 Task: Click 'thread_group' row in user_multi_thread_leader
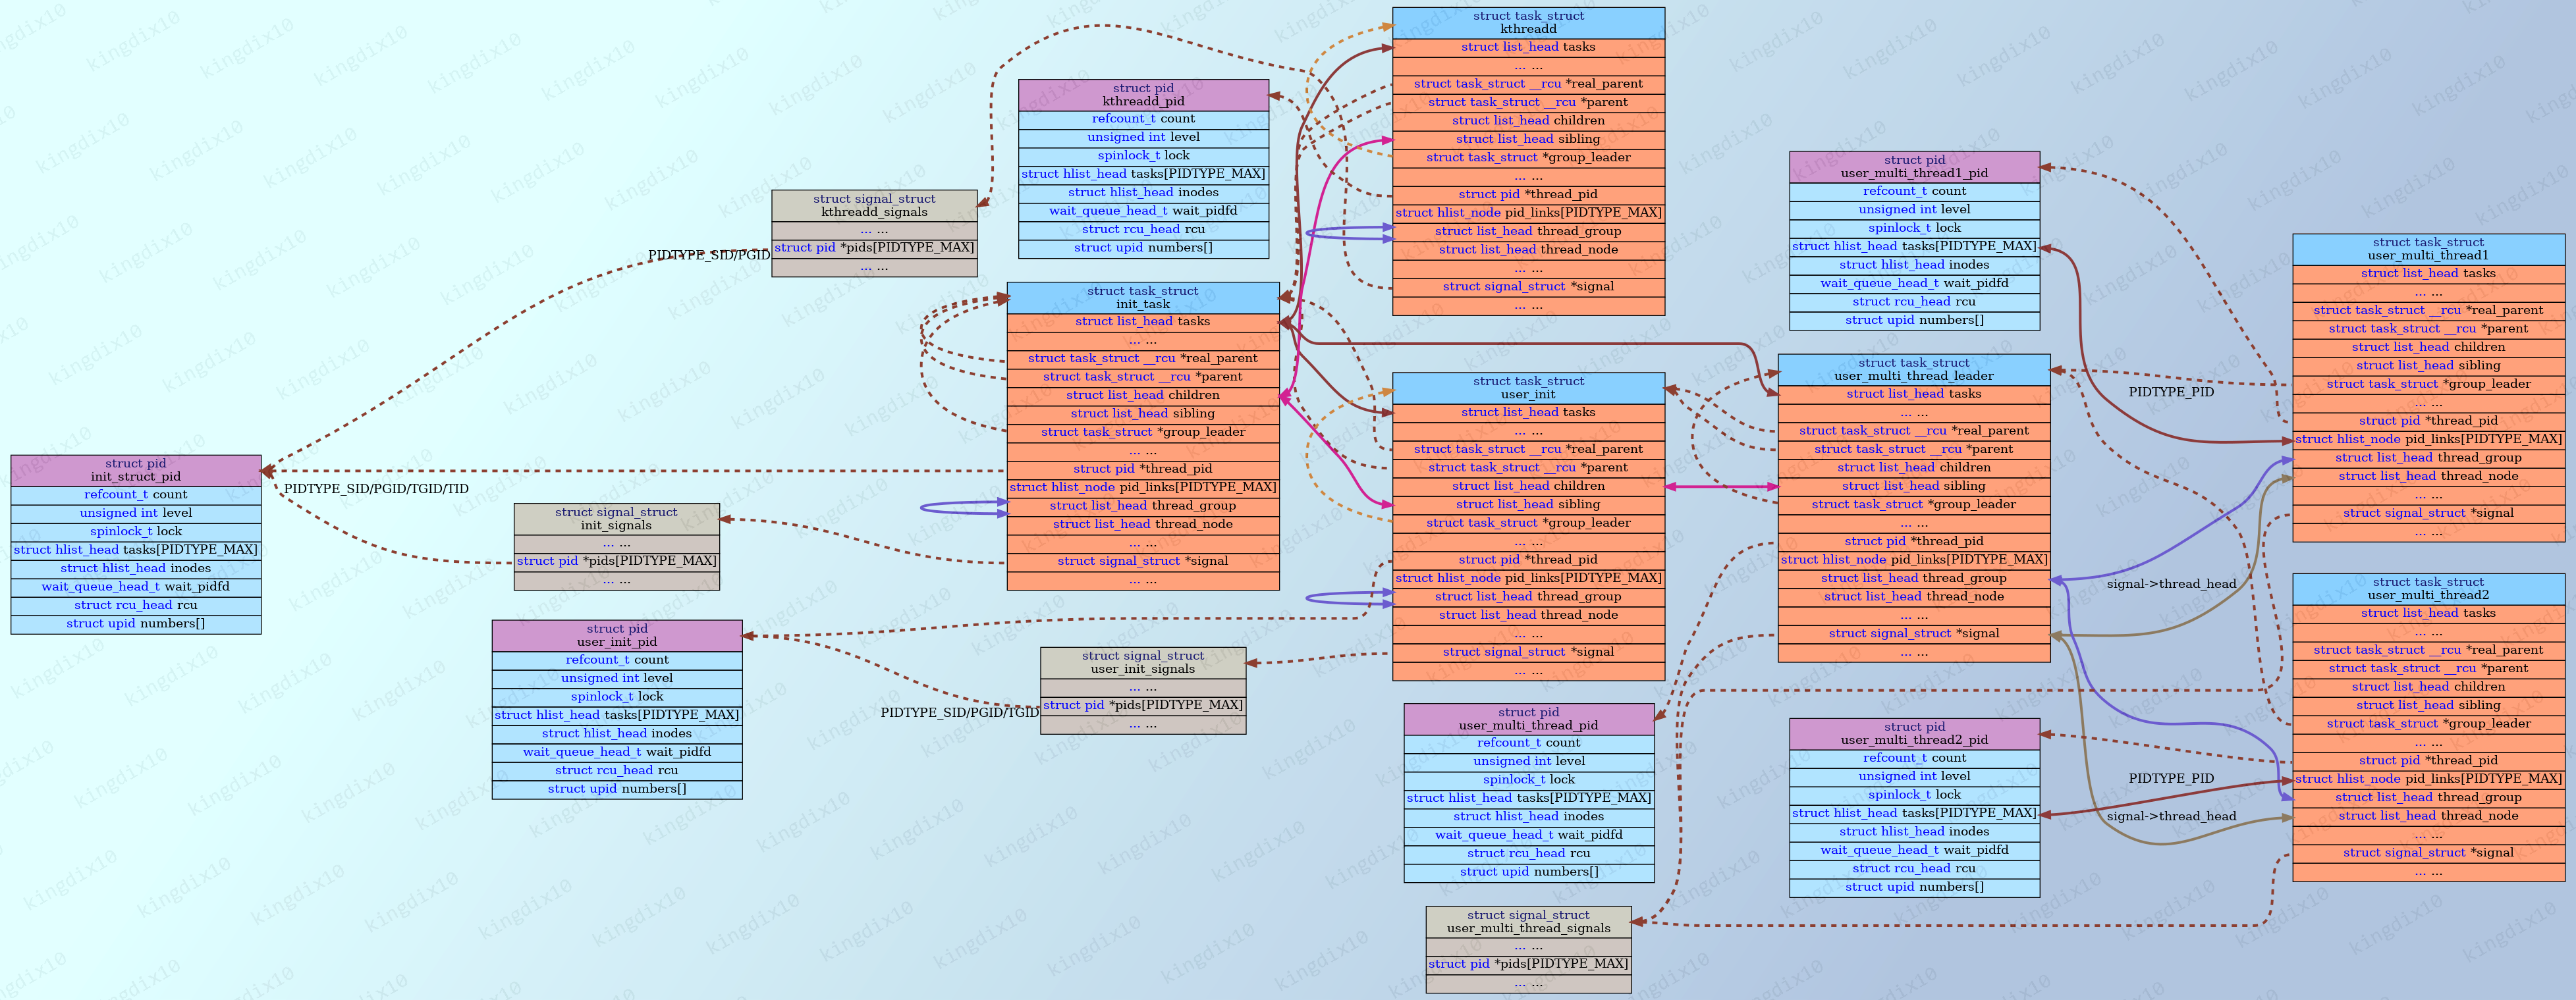tap(1914, 579)
